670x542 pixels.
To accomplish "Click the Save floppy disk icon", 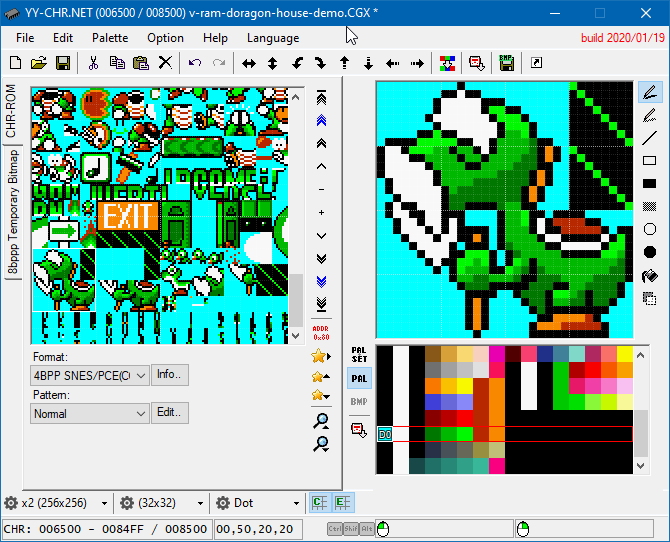I will point(62,63).
